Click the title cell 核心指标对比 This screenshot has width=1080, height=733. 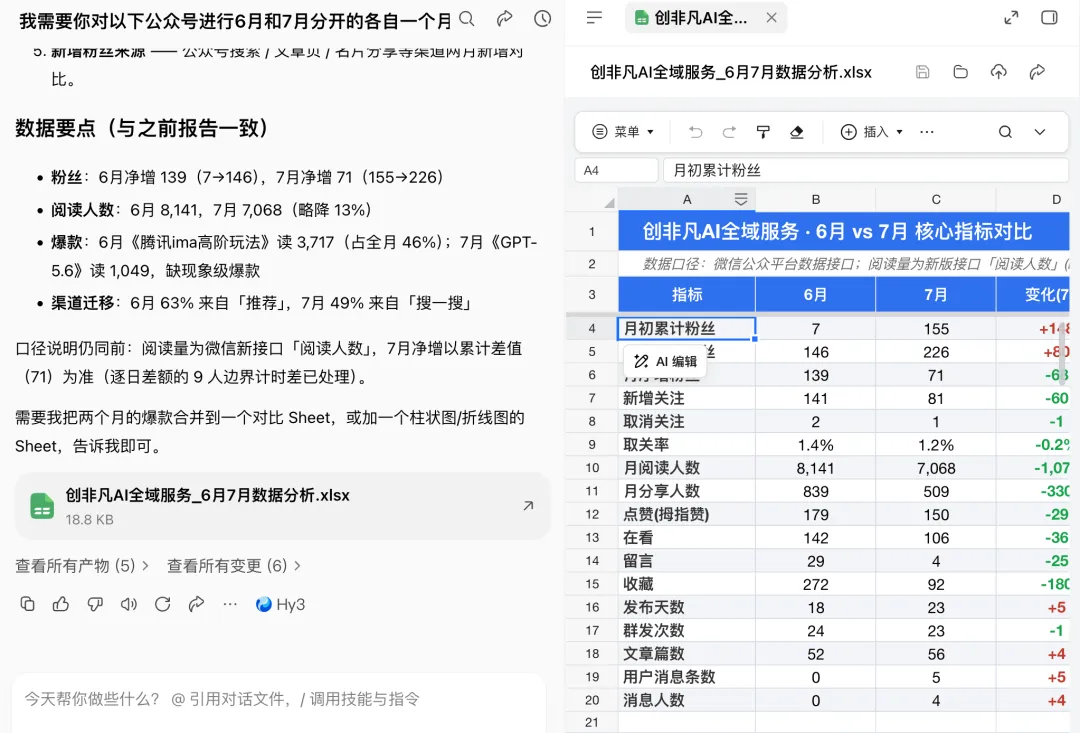(x=844, y=231)
